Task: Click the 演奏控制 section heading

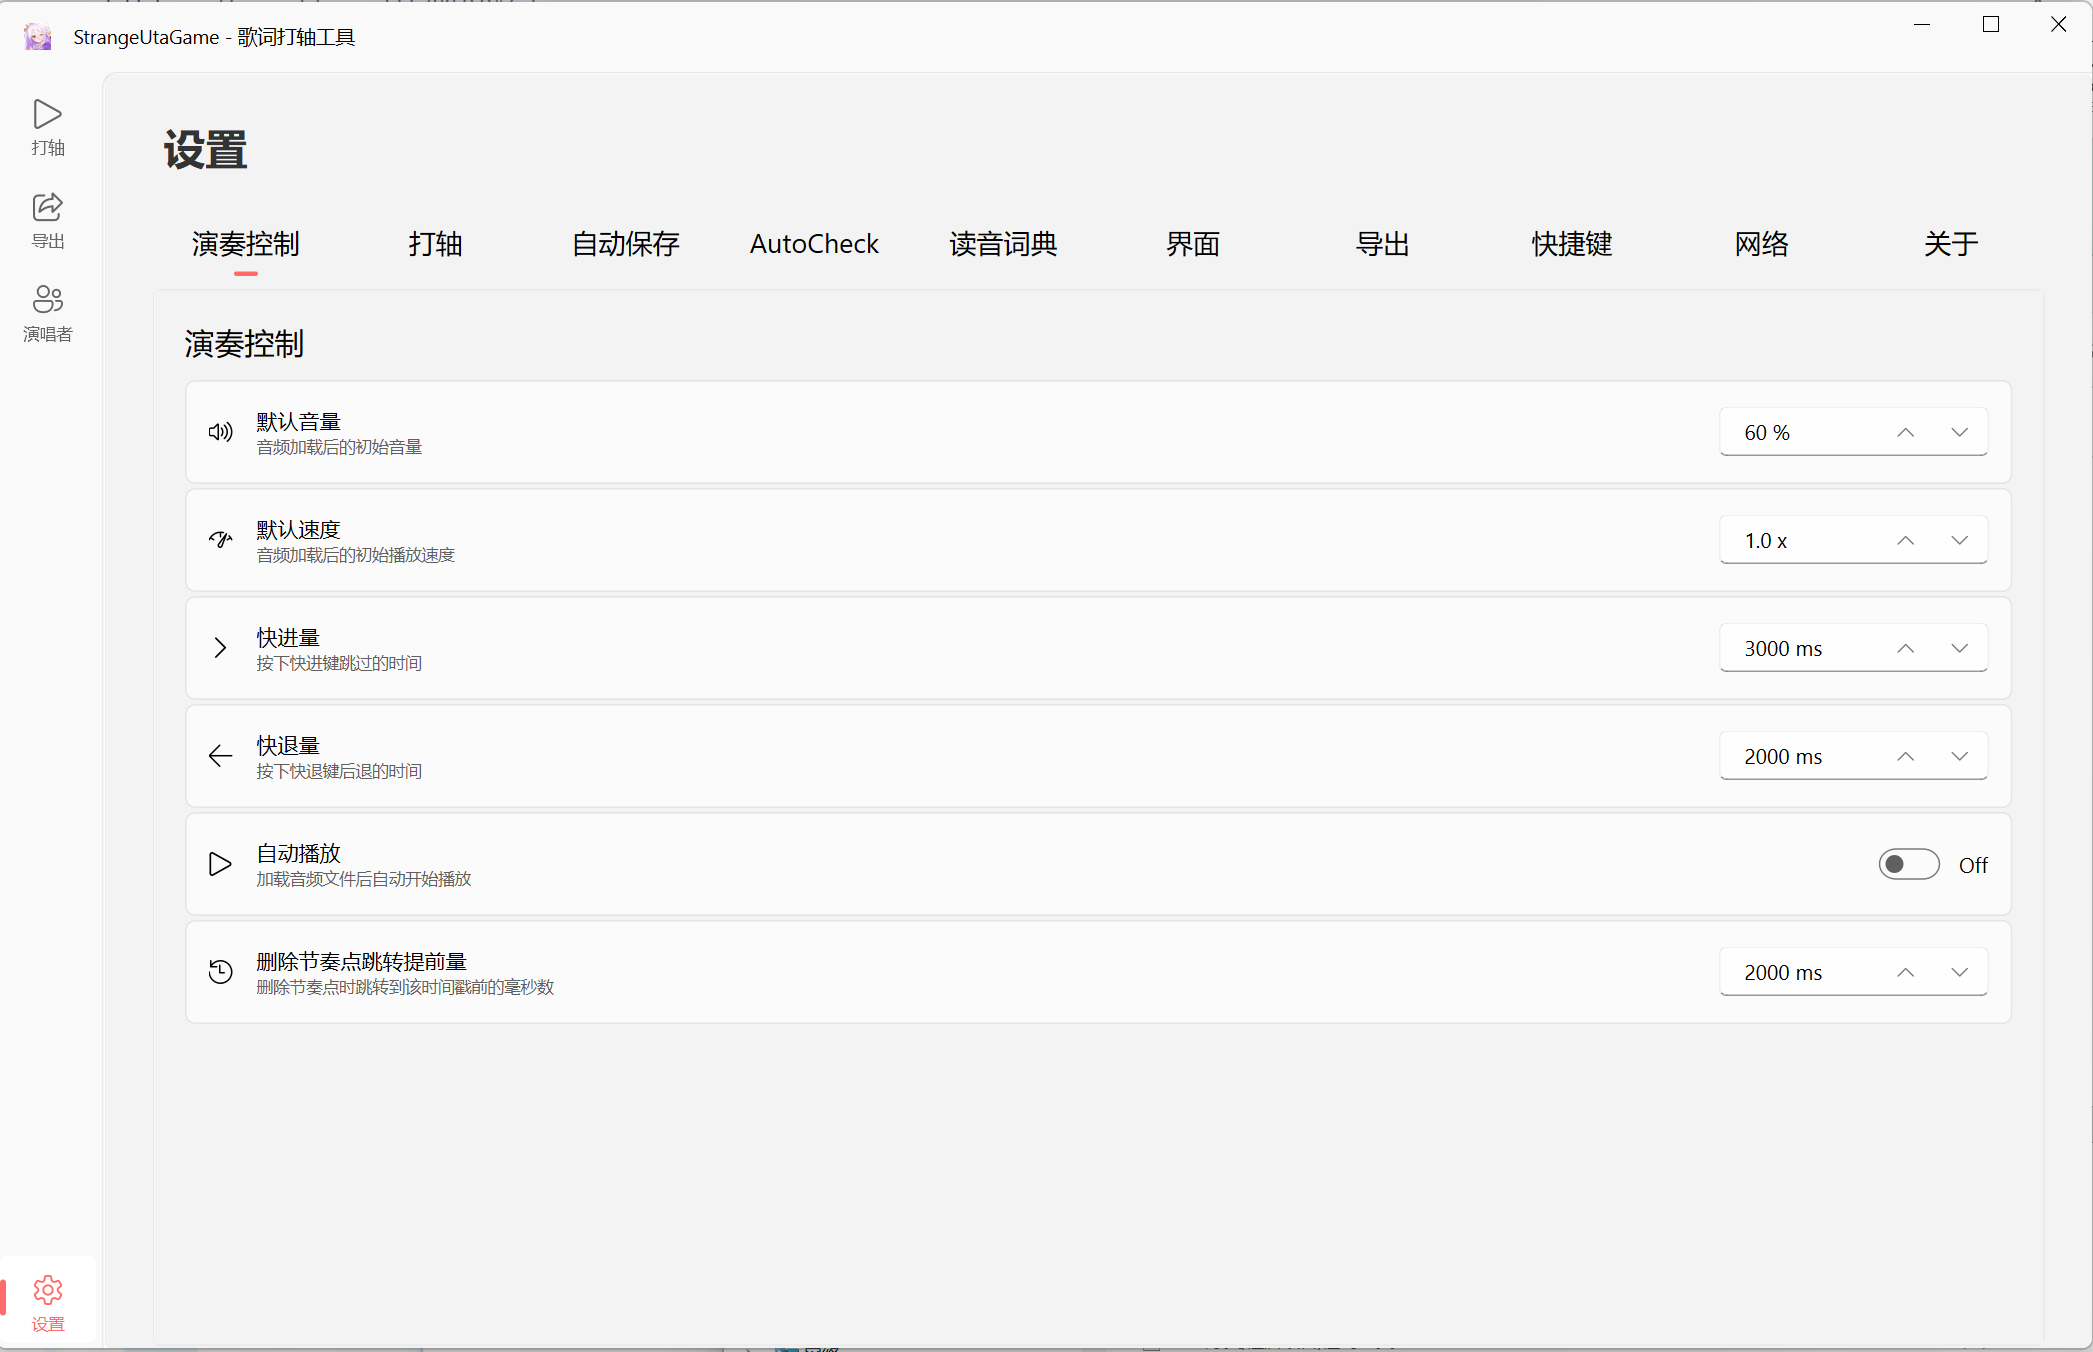Action: point(244,344)
